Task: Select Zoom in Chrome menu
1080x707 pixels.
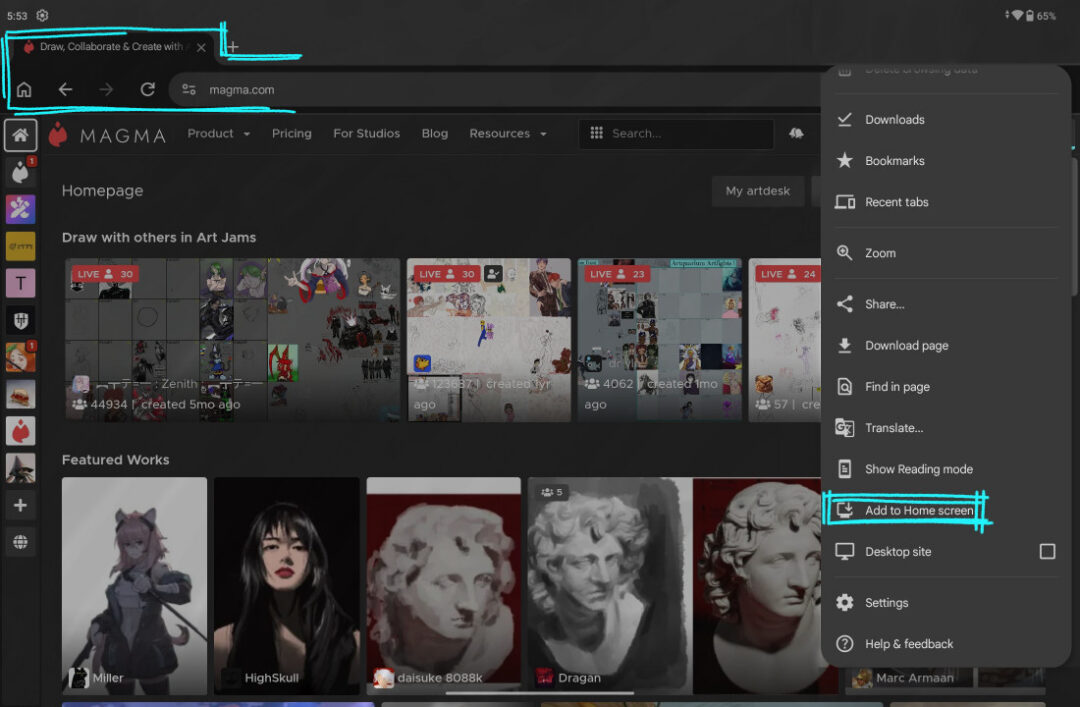Action: [x=945, y=253]
